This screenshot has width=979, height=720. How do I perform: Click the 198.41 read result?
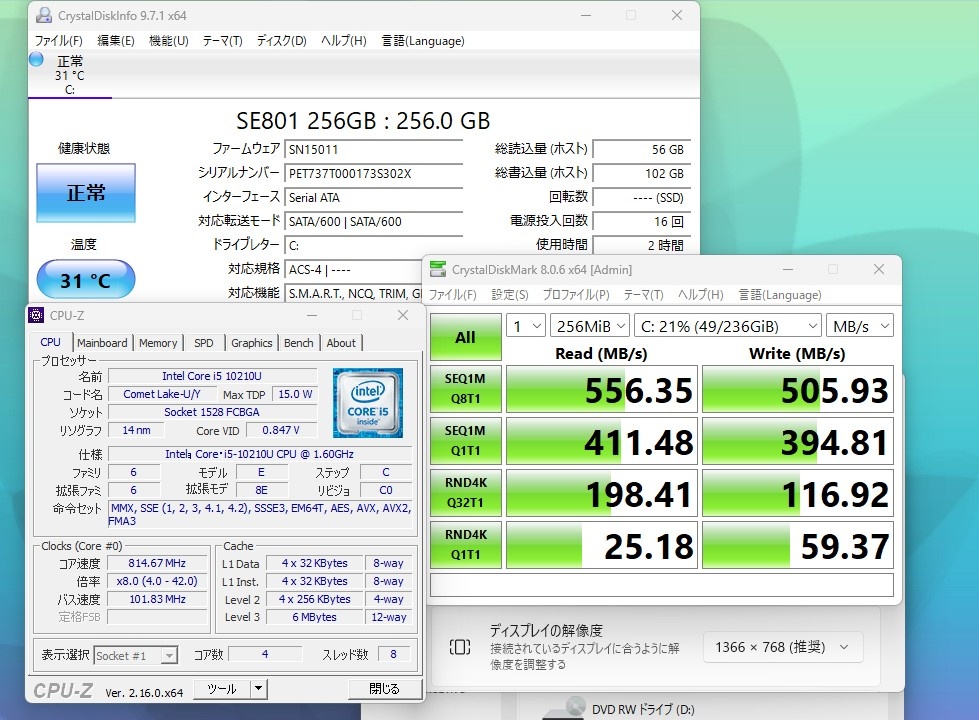(601, 493)
